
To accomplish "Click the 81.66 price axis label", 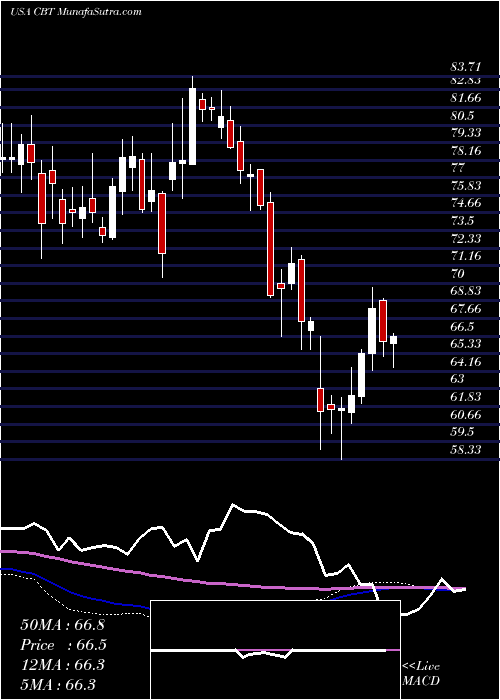I will tap(466, 98).
